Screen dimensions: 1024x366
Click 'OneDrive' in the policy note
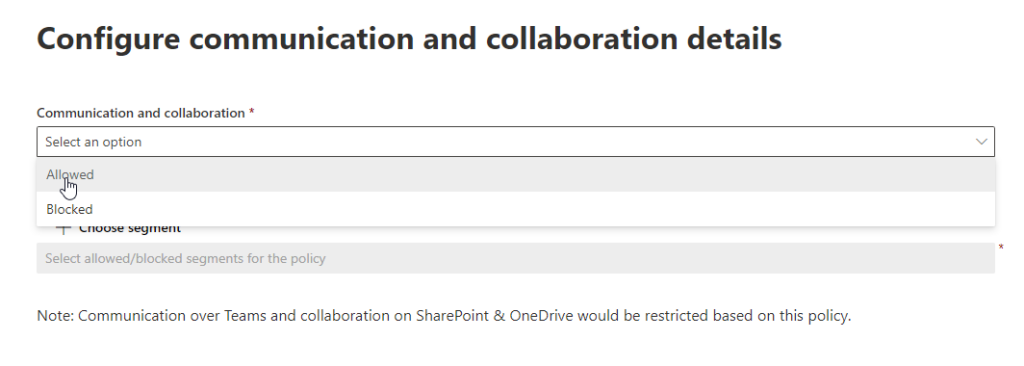click(x=541, y=316)
